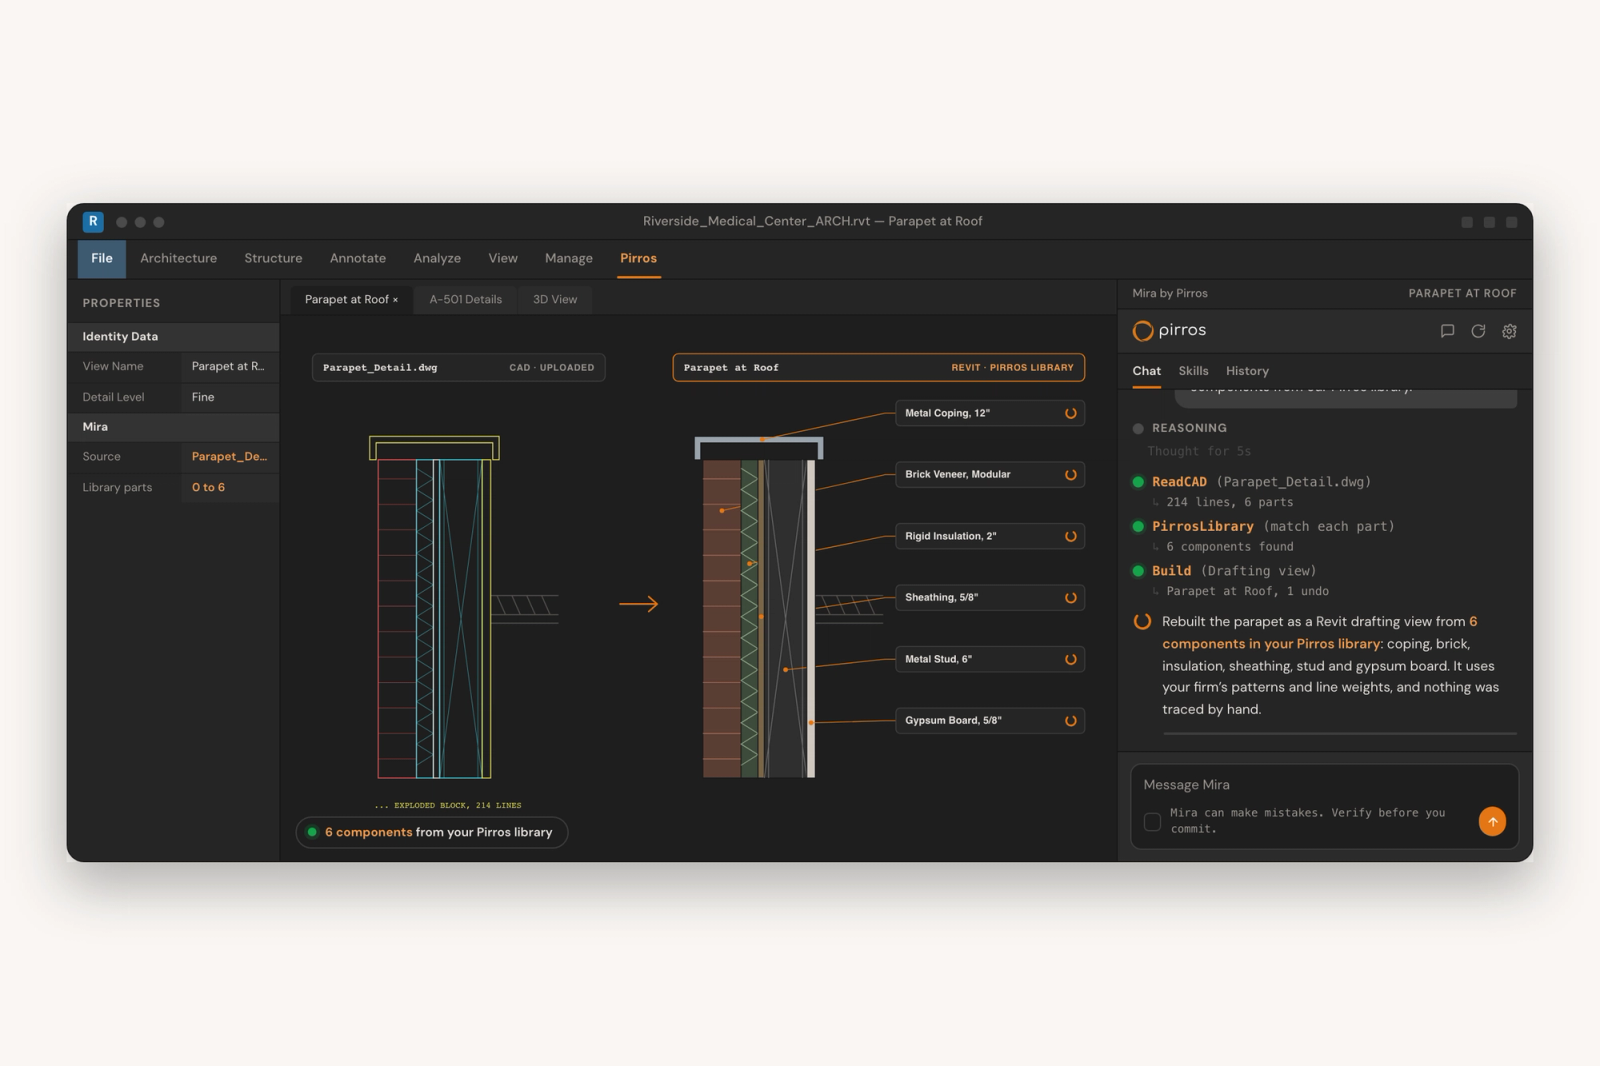Open the Pirros ribbon tab
Image resolution: width=1600 pixels, height=1066 pixels.
[x=638, y=258]
